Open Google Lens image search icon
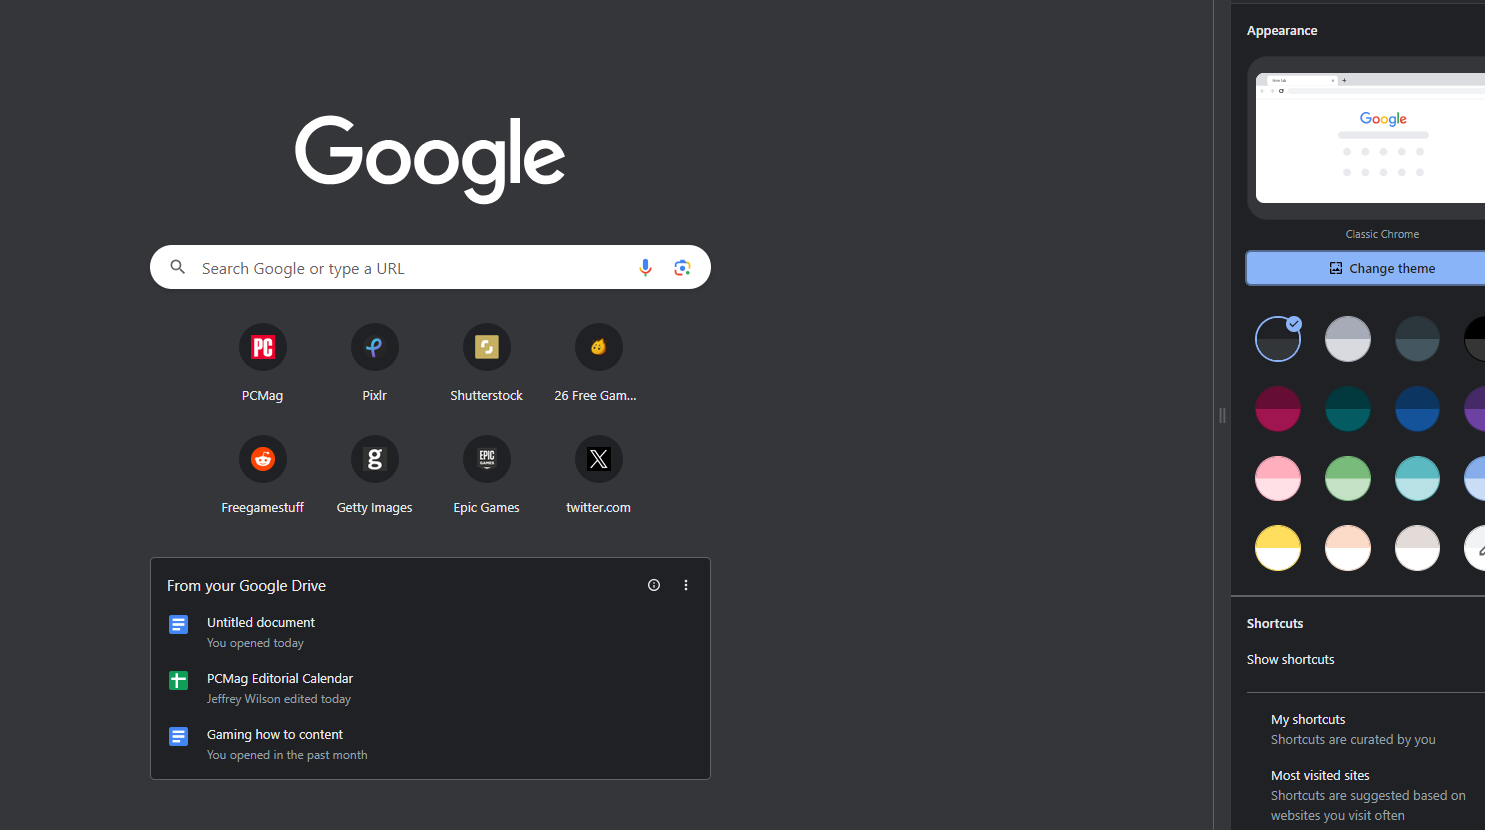1485x830 pixels. (x=682, y=268)
